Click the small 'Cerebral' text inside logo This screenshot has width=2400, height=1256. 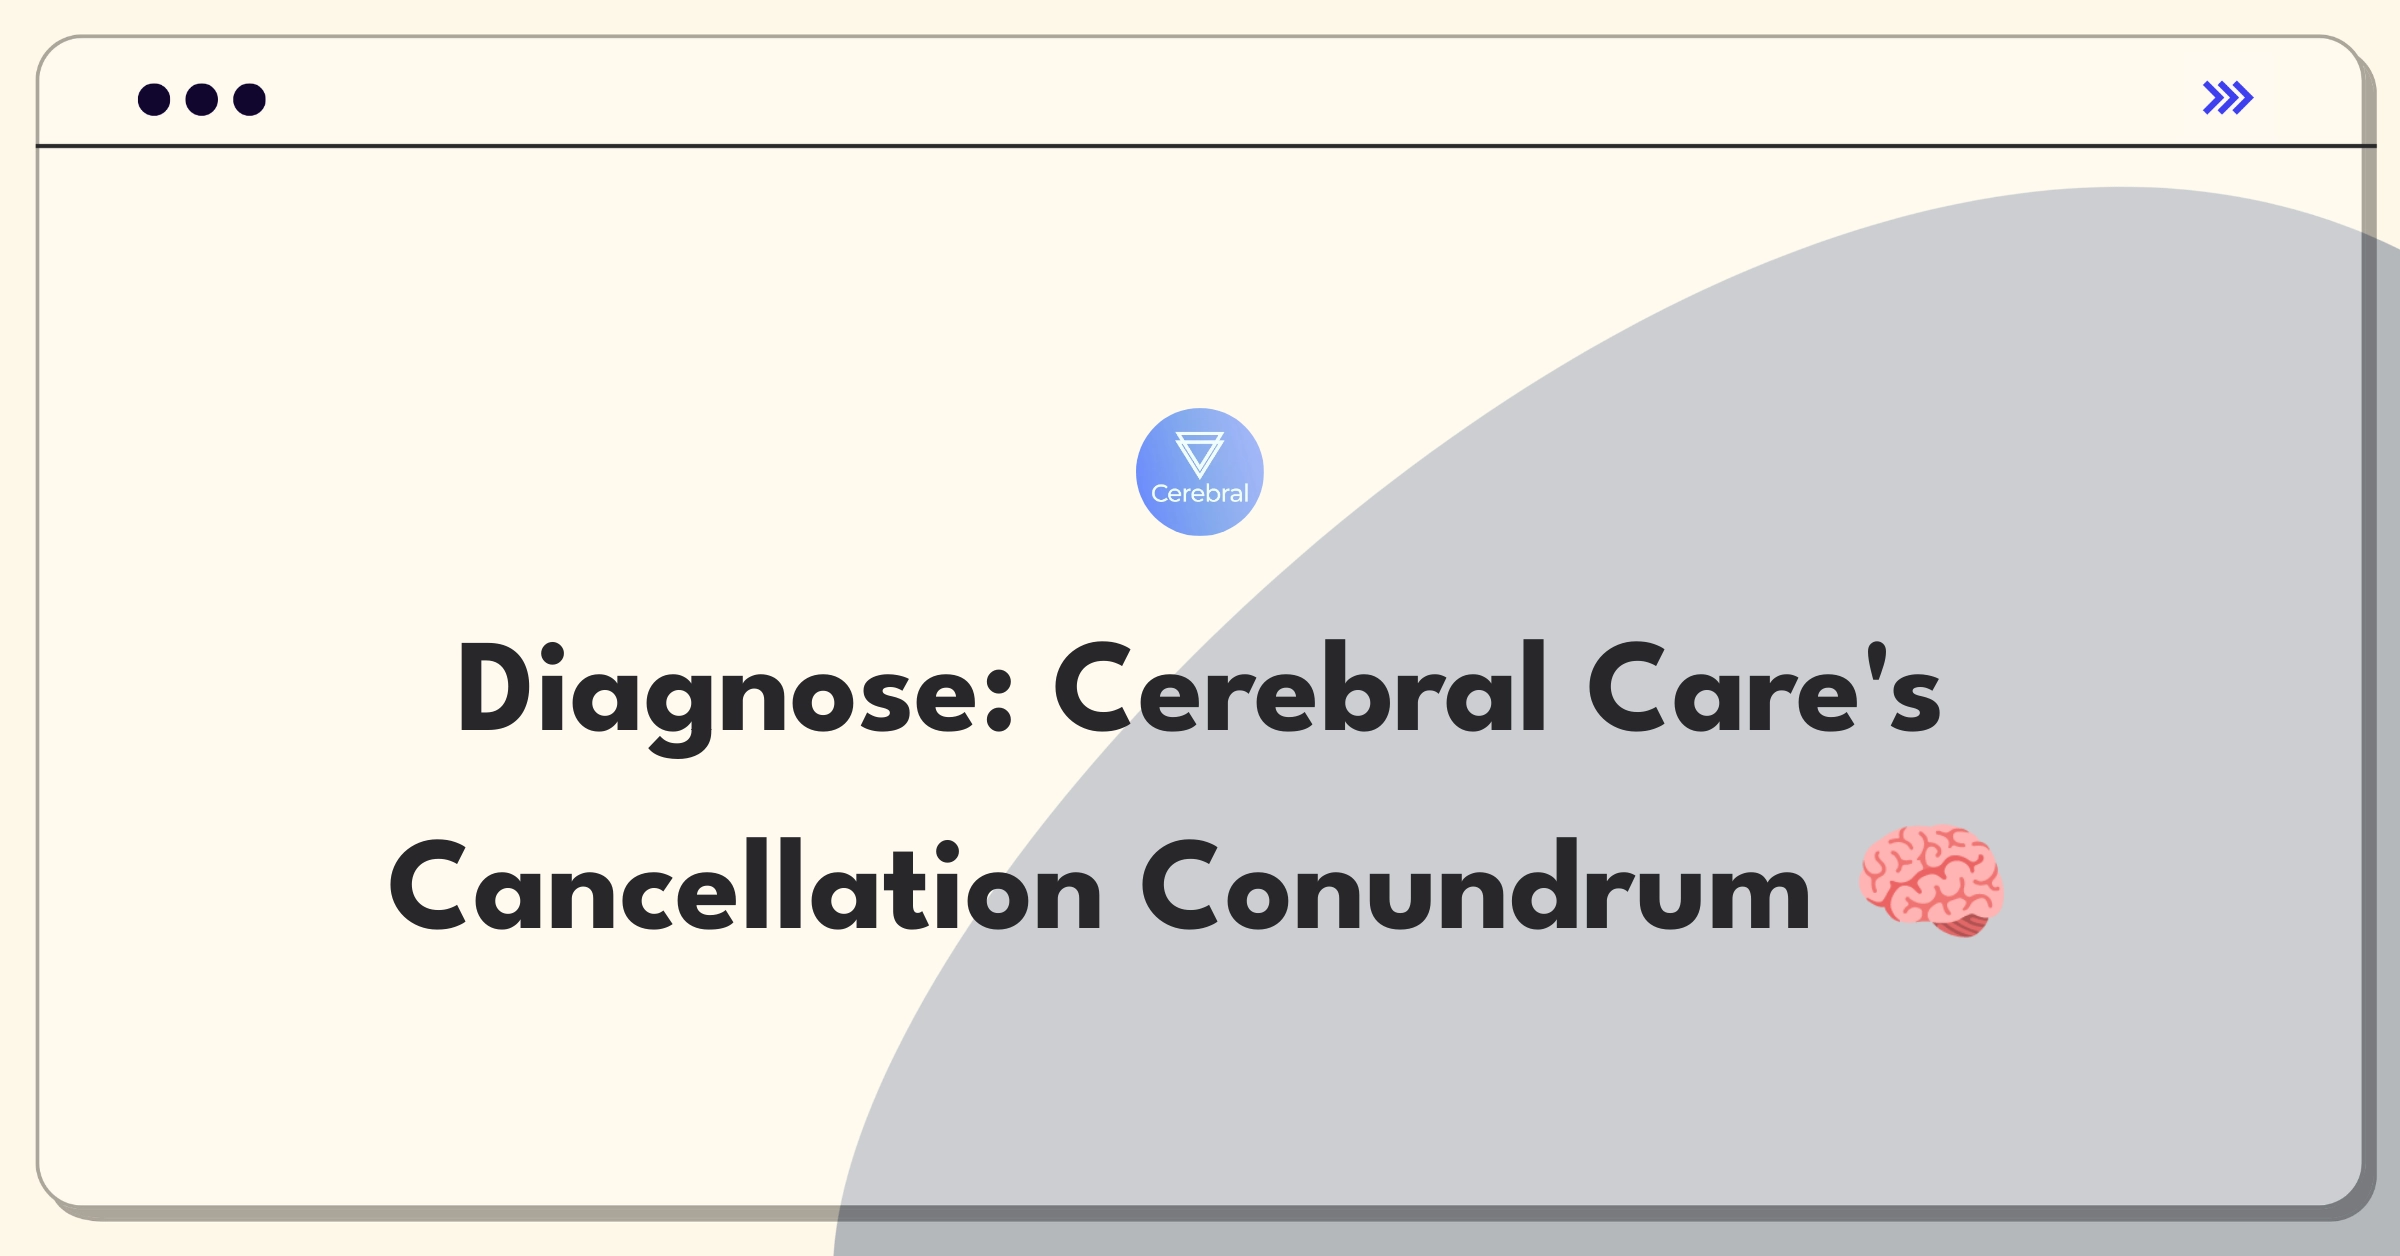[x=1199, y=493]
